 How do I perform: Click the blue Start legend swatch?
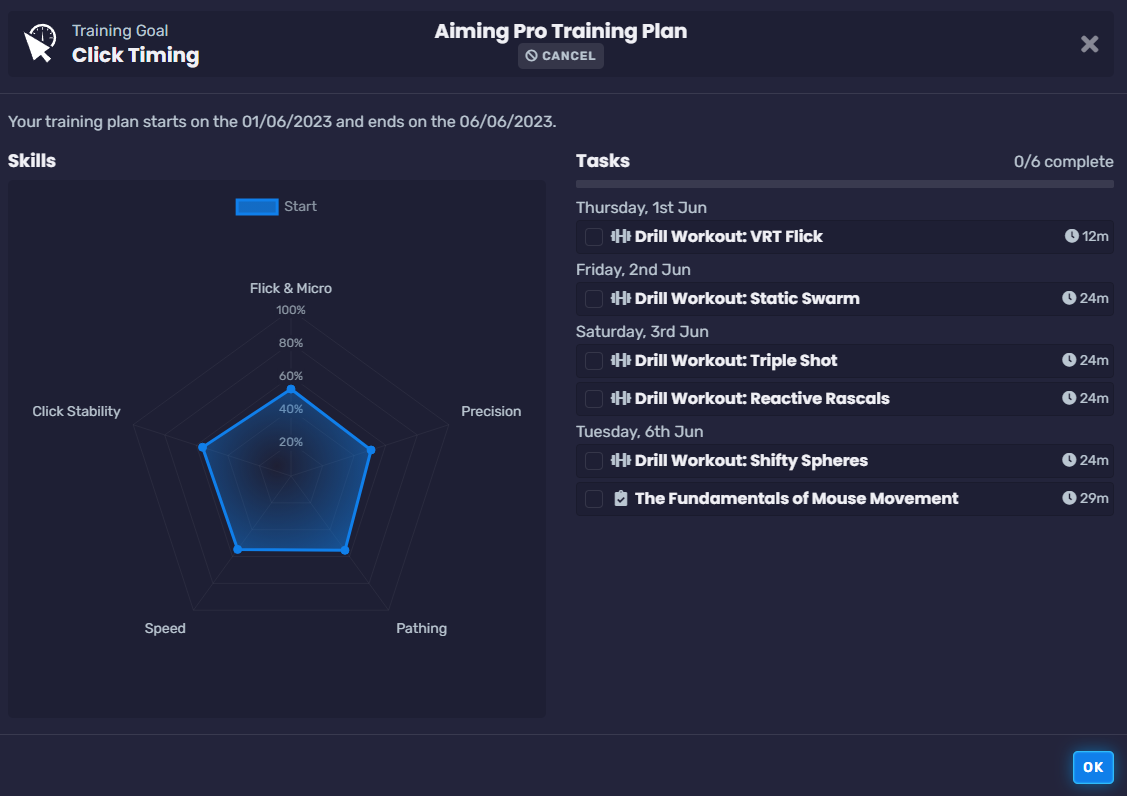click(257, 206)
